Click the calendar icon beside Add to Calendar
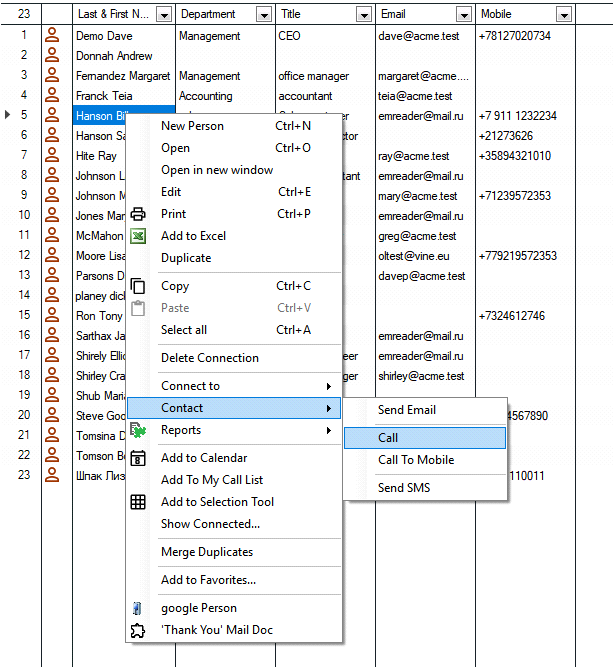 (138, 458)
